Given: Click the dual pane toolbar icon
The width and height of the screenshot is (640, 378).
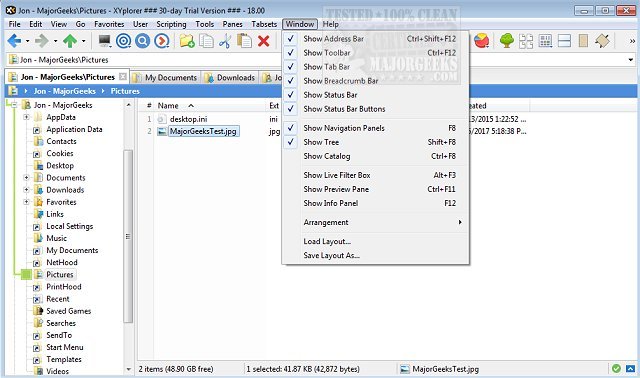Looking at the screenshot, I should pyautogui.click(x=564, y=41).
